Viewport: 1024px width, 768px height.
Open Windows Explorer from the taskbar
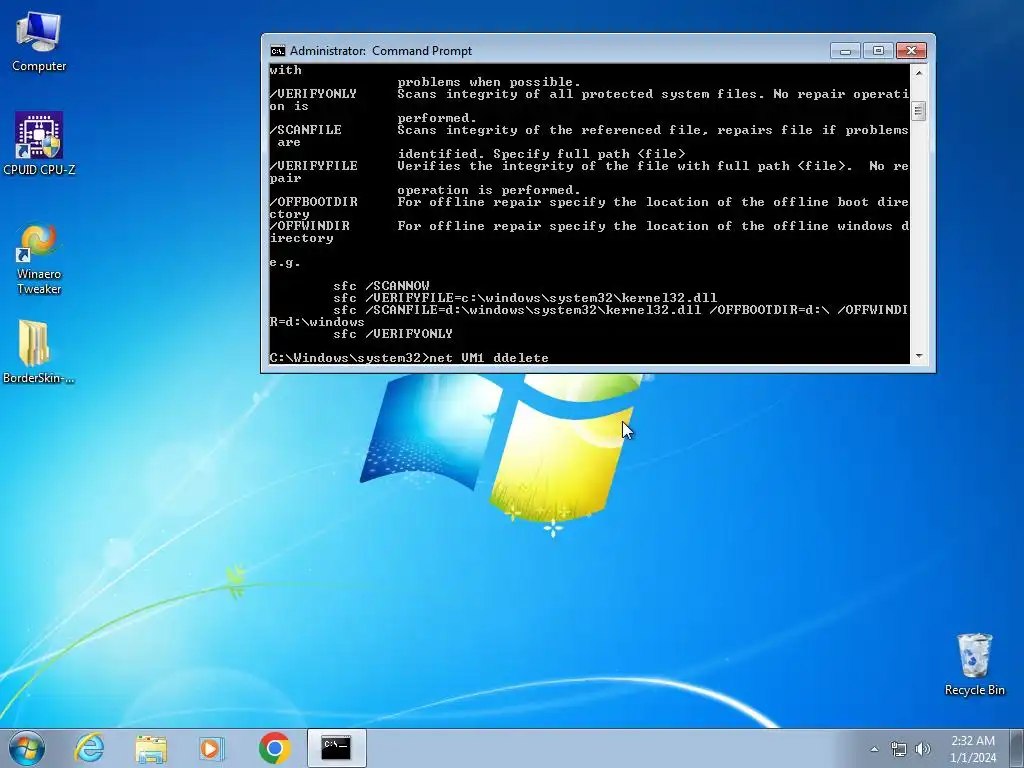coord(151,748)
